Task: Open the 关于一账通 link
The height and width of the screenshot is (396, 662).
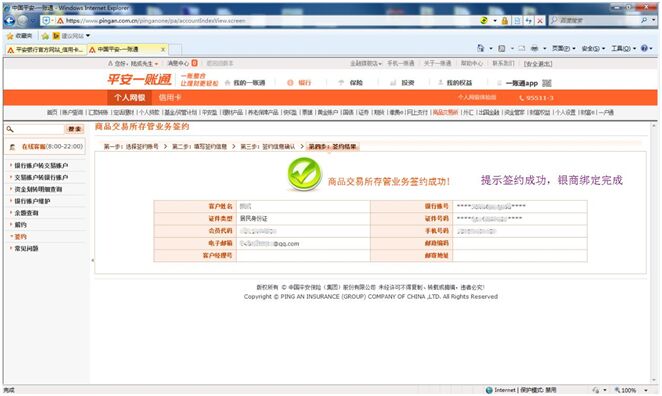Action: coord(437,63)
